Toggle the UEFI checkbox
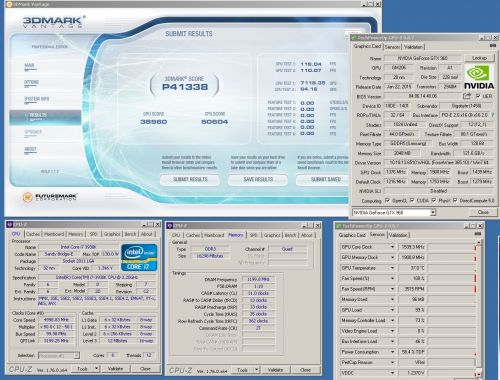The height and width of the screenshot is (380, 500). tap(478, 96)
